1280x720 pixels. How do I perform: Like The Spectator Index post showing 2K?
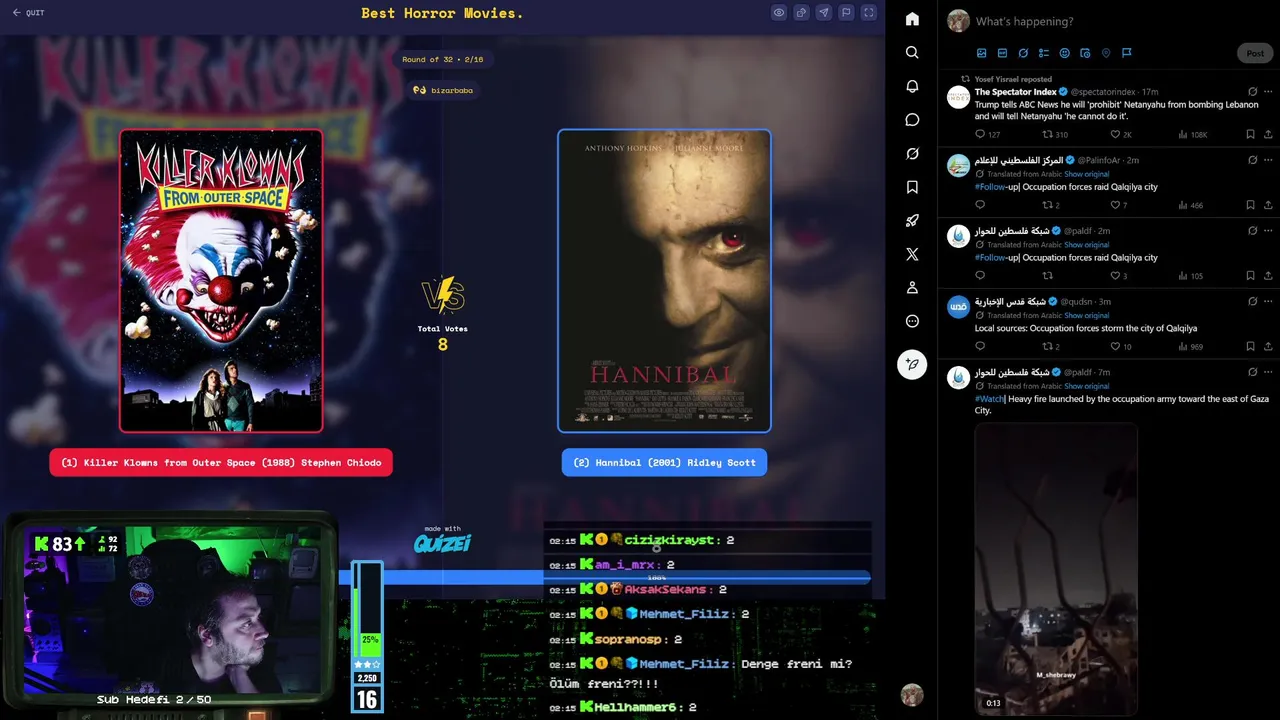pyautogui.click(x=1121, y=134)
